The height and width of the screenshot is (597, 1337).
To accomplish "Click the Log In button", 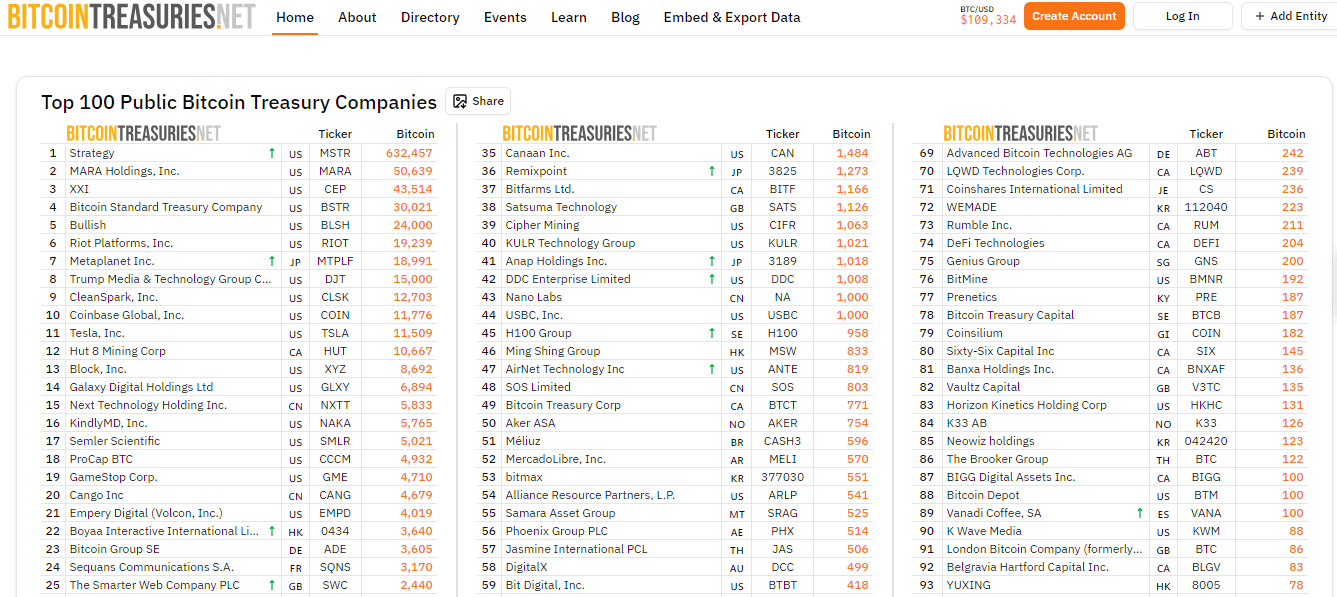I will tap(1182, 16).
